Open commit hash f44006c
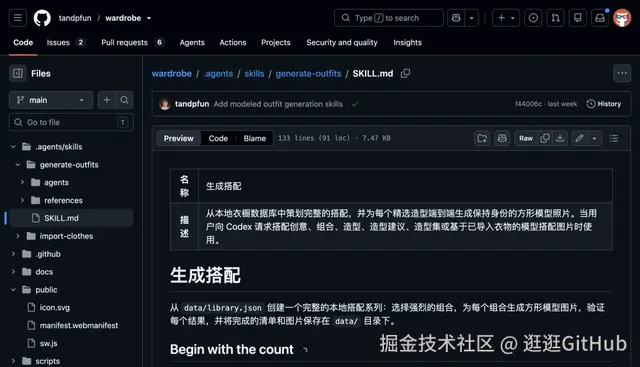Image resolution: width=640 pixels, height=367 pixels. tap(528, 104)
